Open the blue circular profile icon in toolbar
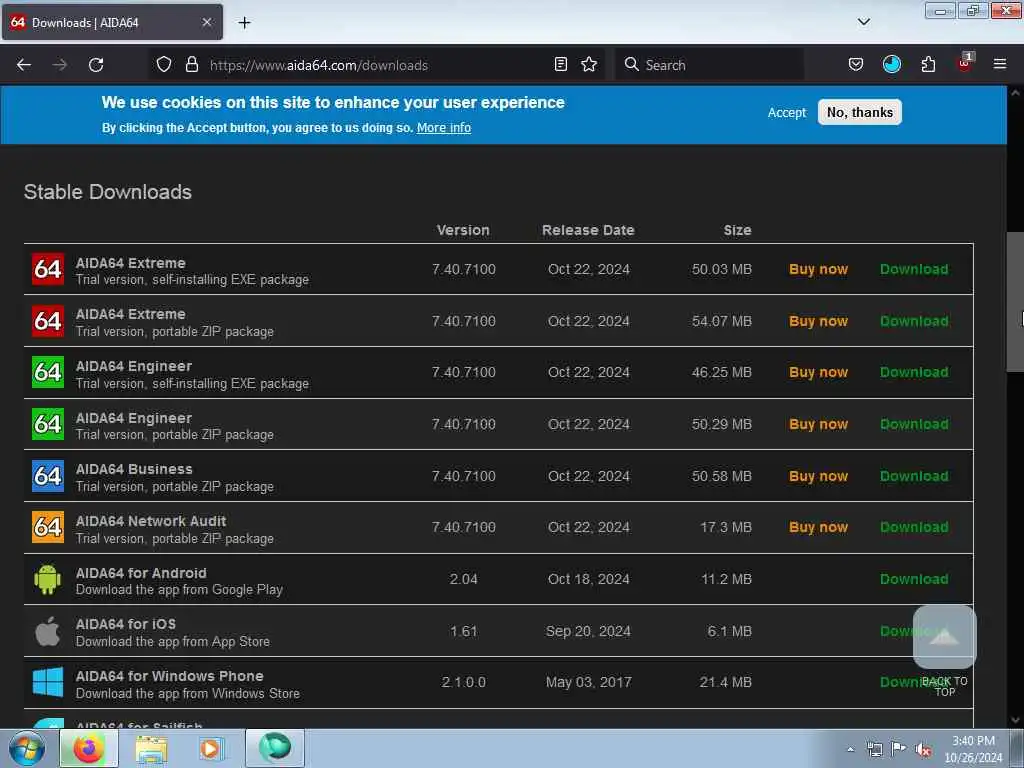1024x768 pixels. [x=891, y=65]
